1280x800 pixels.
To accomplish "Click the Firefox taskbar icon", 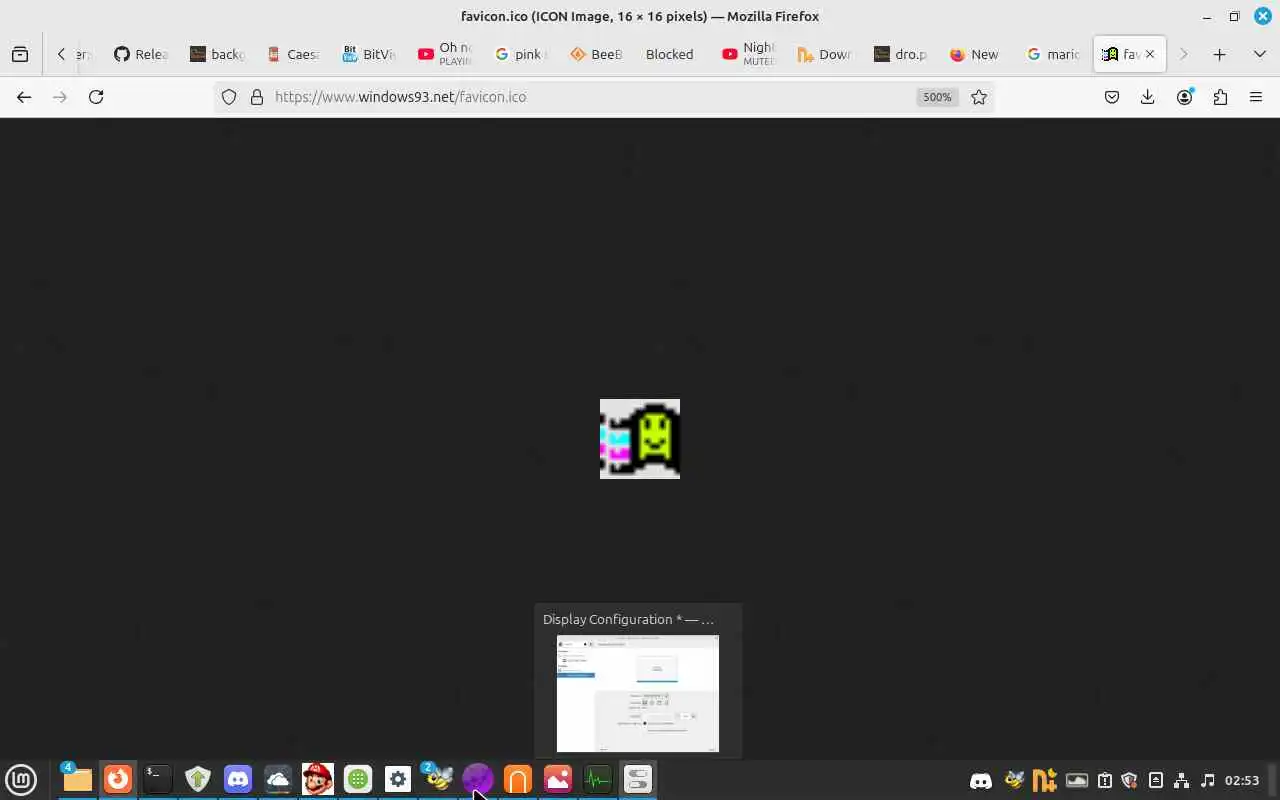I will click(x=118, y=779).
